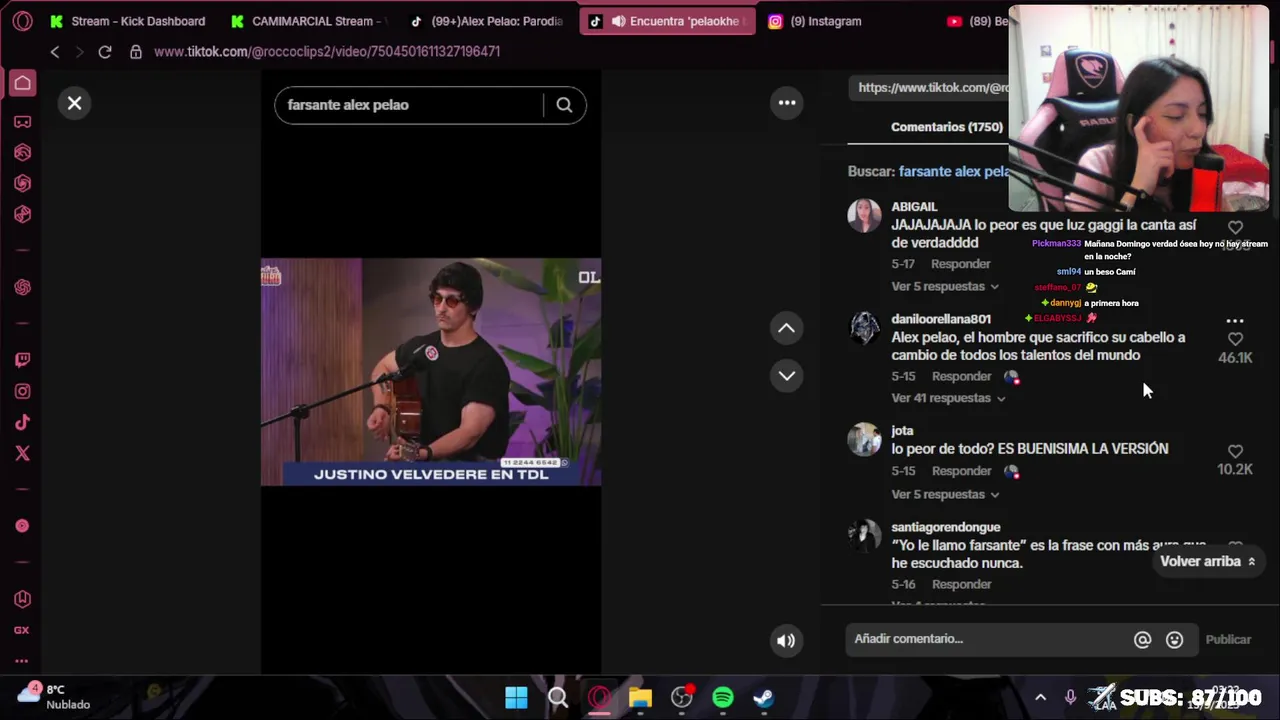This screenshot has height=720, width=1280.
Task: Open the emoji picker in the comment box
Action: [x=1174, y=640]
